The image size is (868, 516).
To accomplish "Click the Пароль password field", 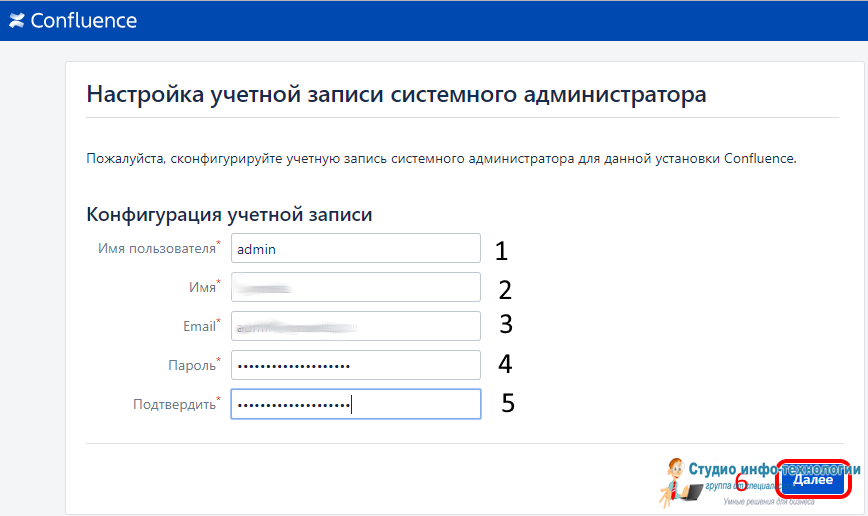I will point(355,366).
